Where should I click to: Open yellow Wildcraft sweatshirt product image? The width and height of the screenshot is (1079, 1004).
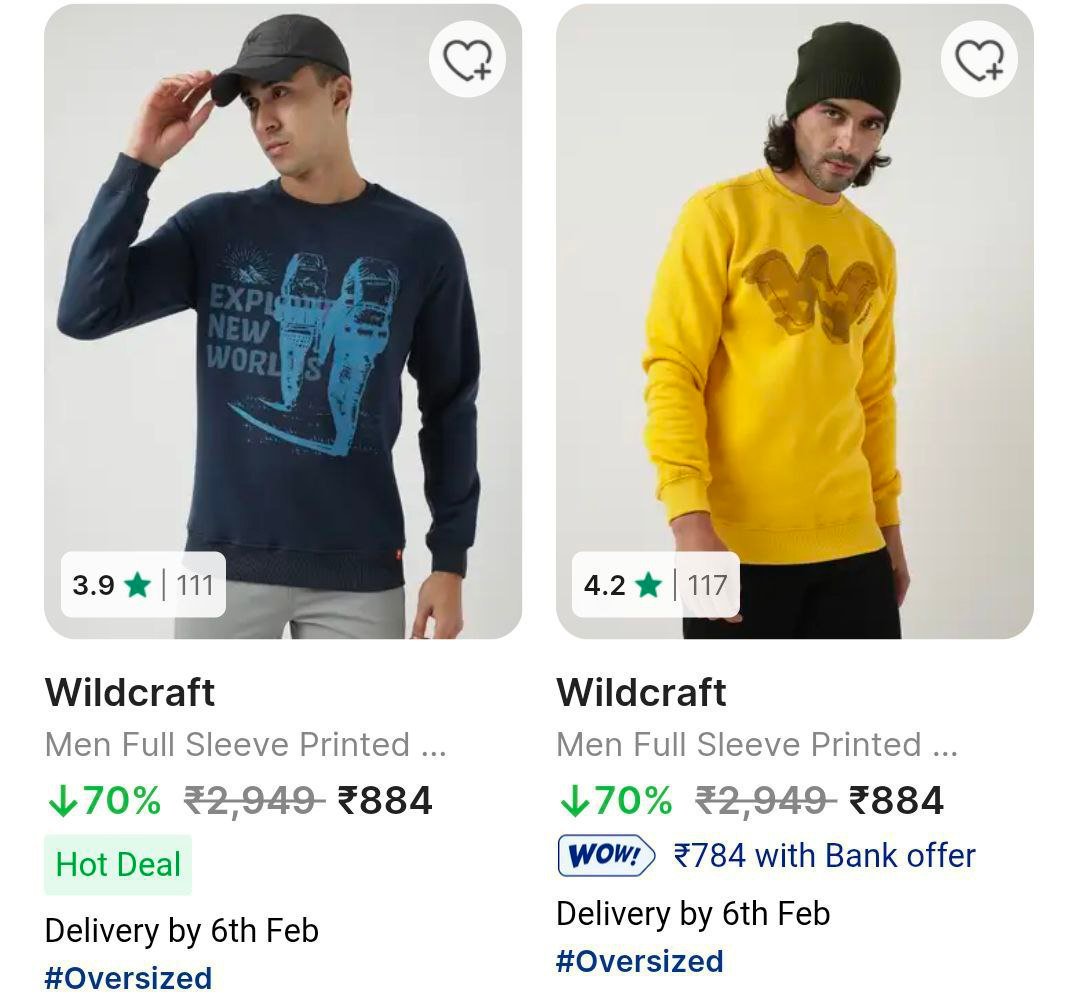click(x=794, y=320)
